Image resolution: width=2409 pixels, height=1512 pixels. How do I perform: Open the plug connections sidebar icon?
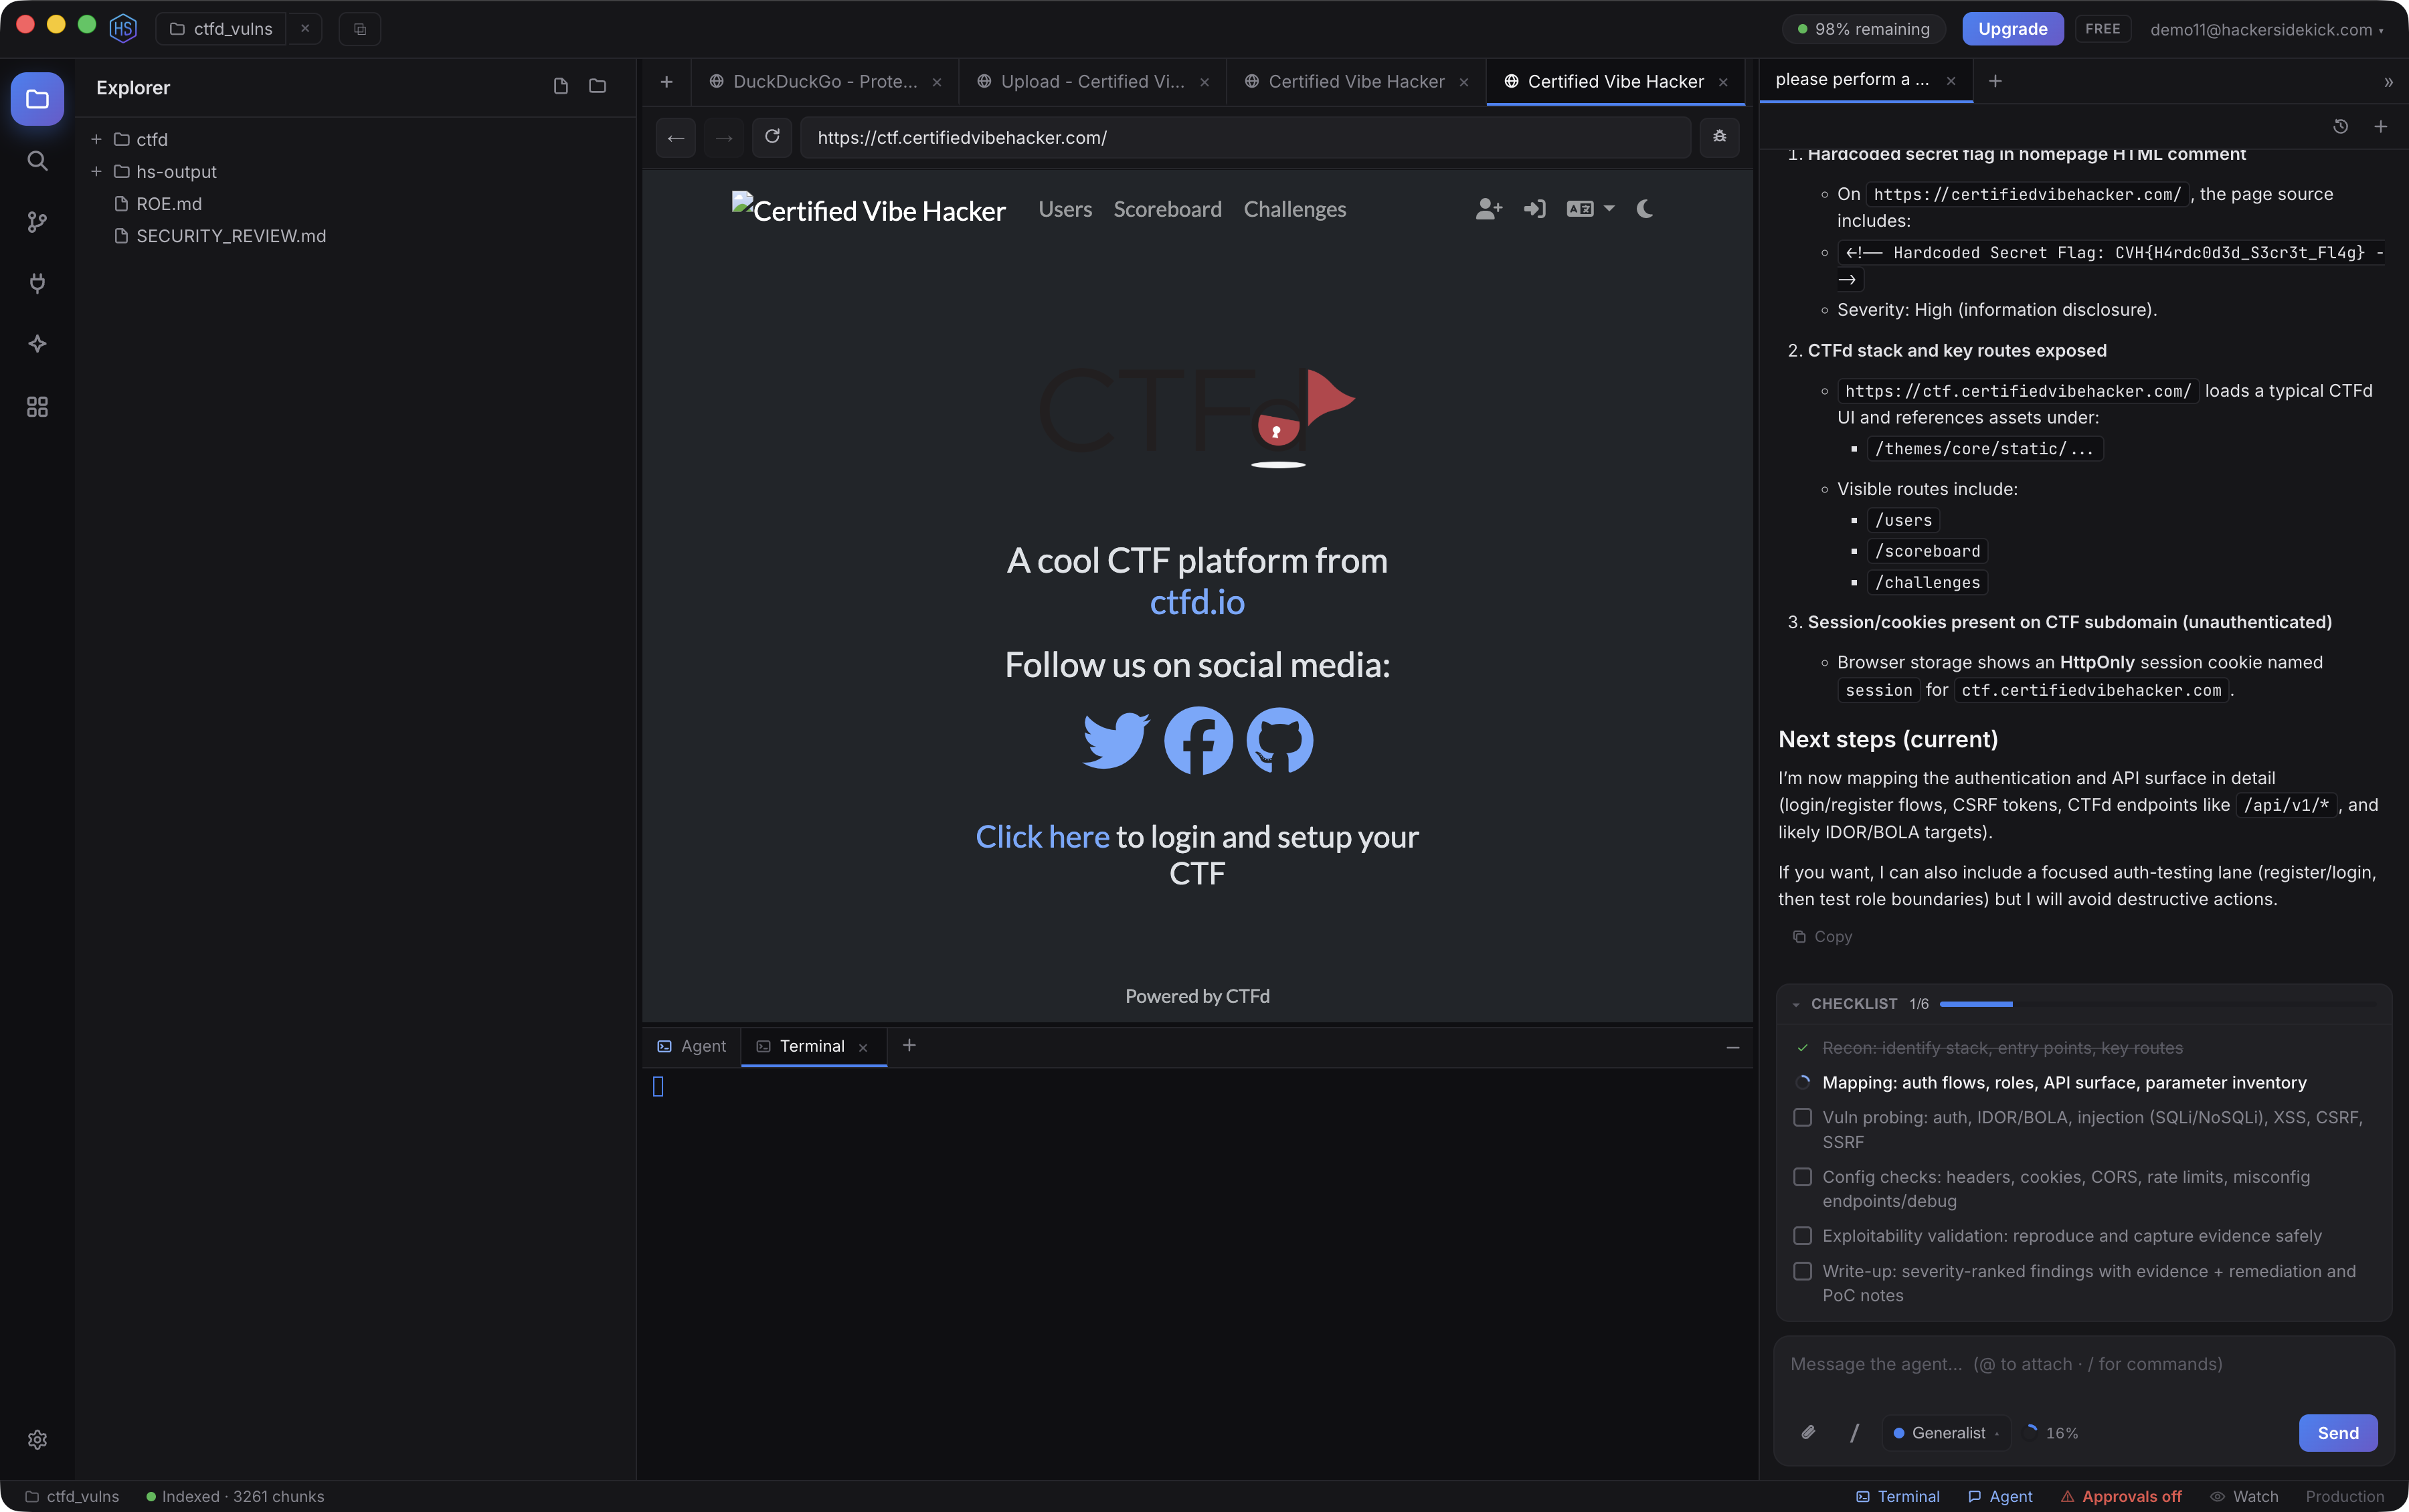coord(37,283)
